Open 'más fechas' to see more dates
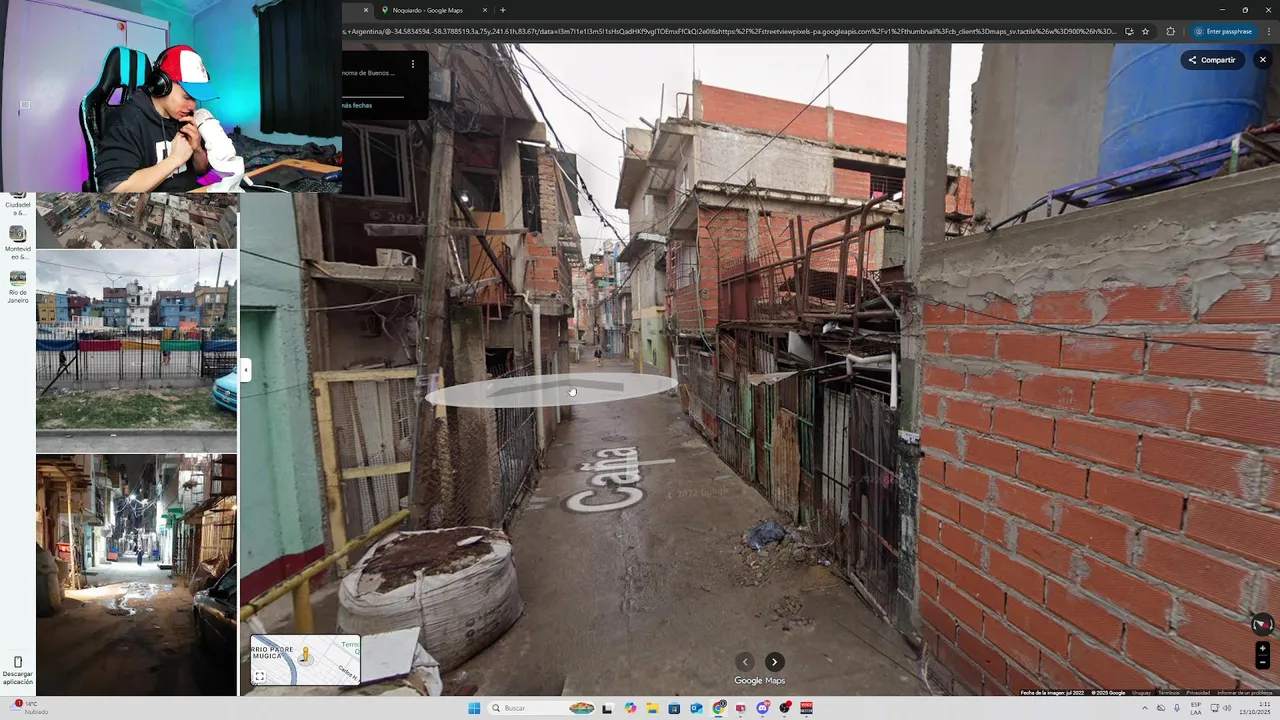The height and width of the screenshot is (720, 1280). pyautogui.click(x=357, y=105)
